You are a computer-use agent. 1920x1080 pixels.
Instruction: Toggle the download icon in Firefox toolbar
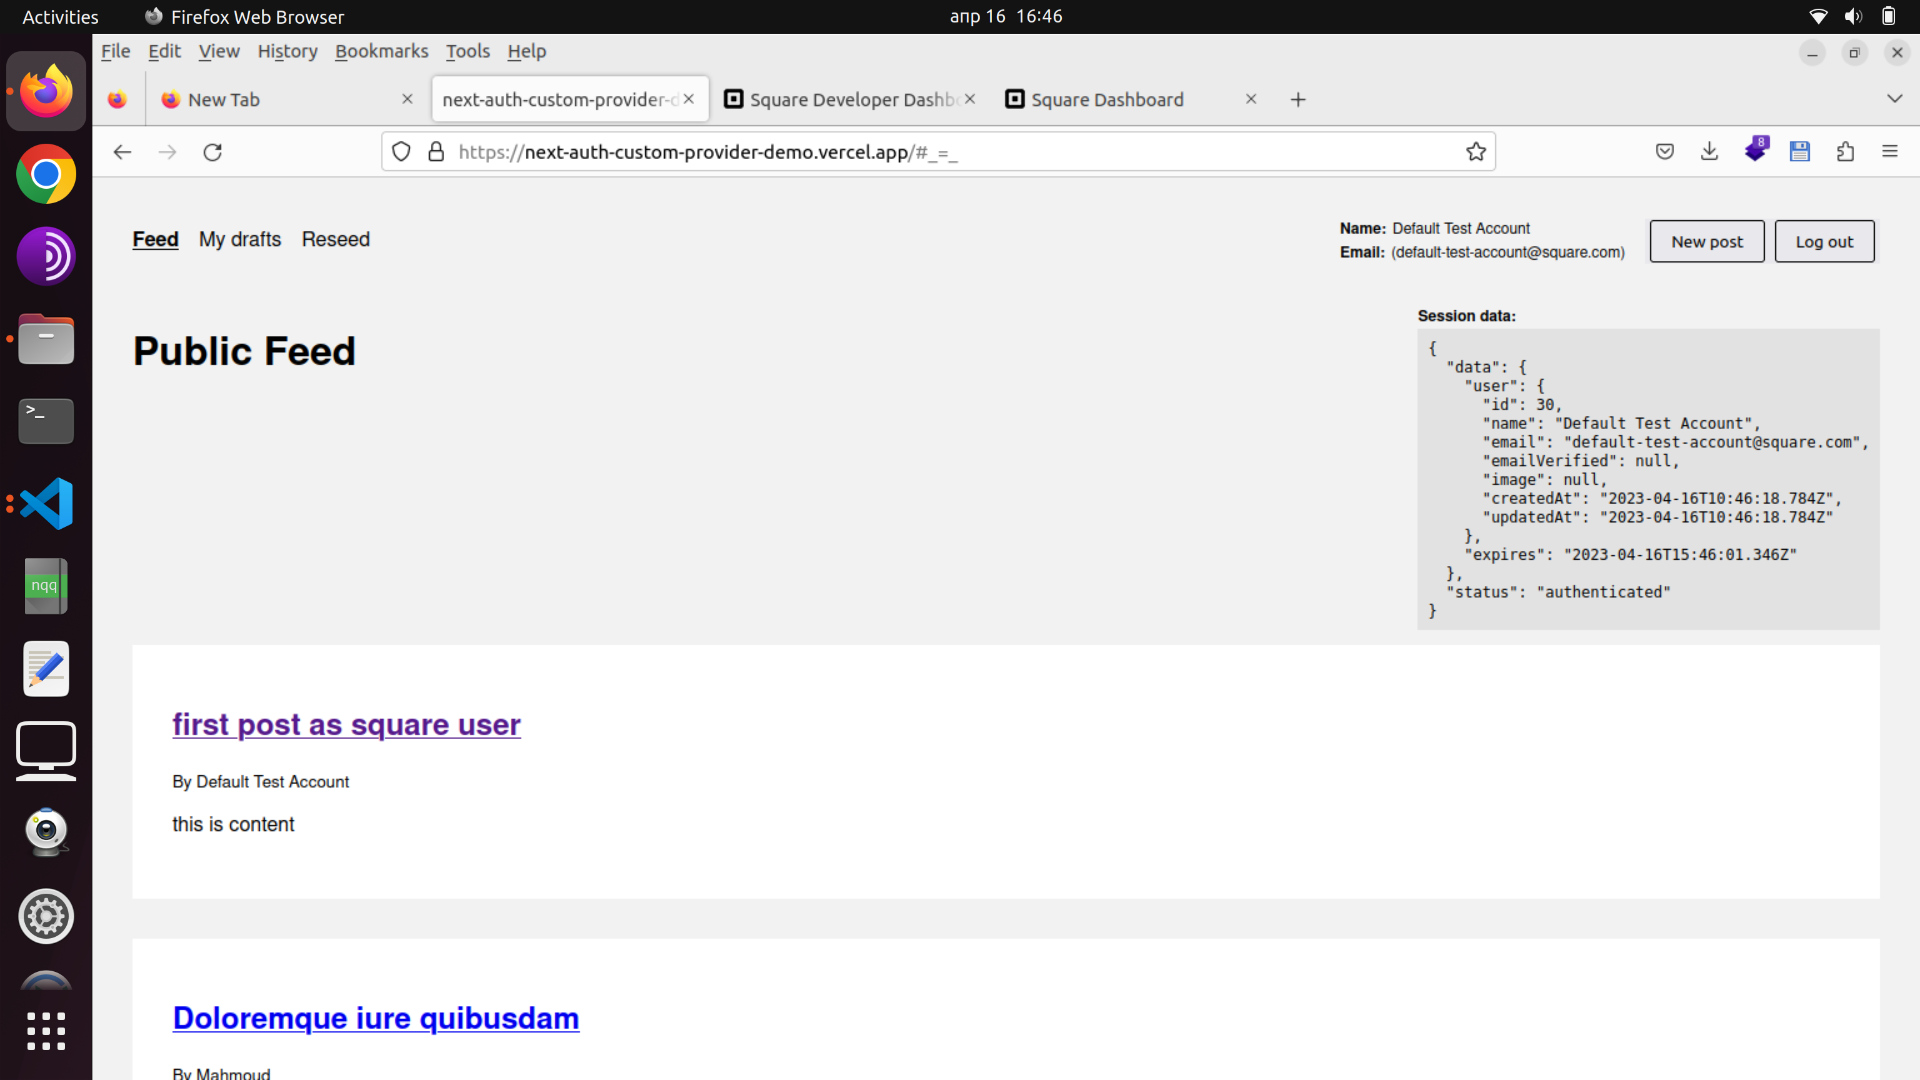[x=1709, y=152]
